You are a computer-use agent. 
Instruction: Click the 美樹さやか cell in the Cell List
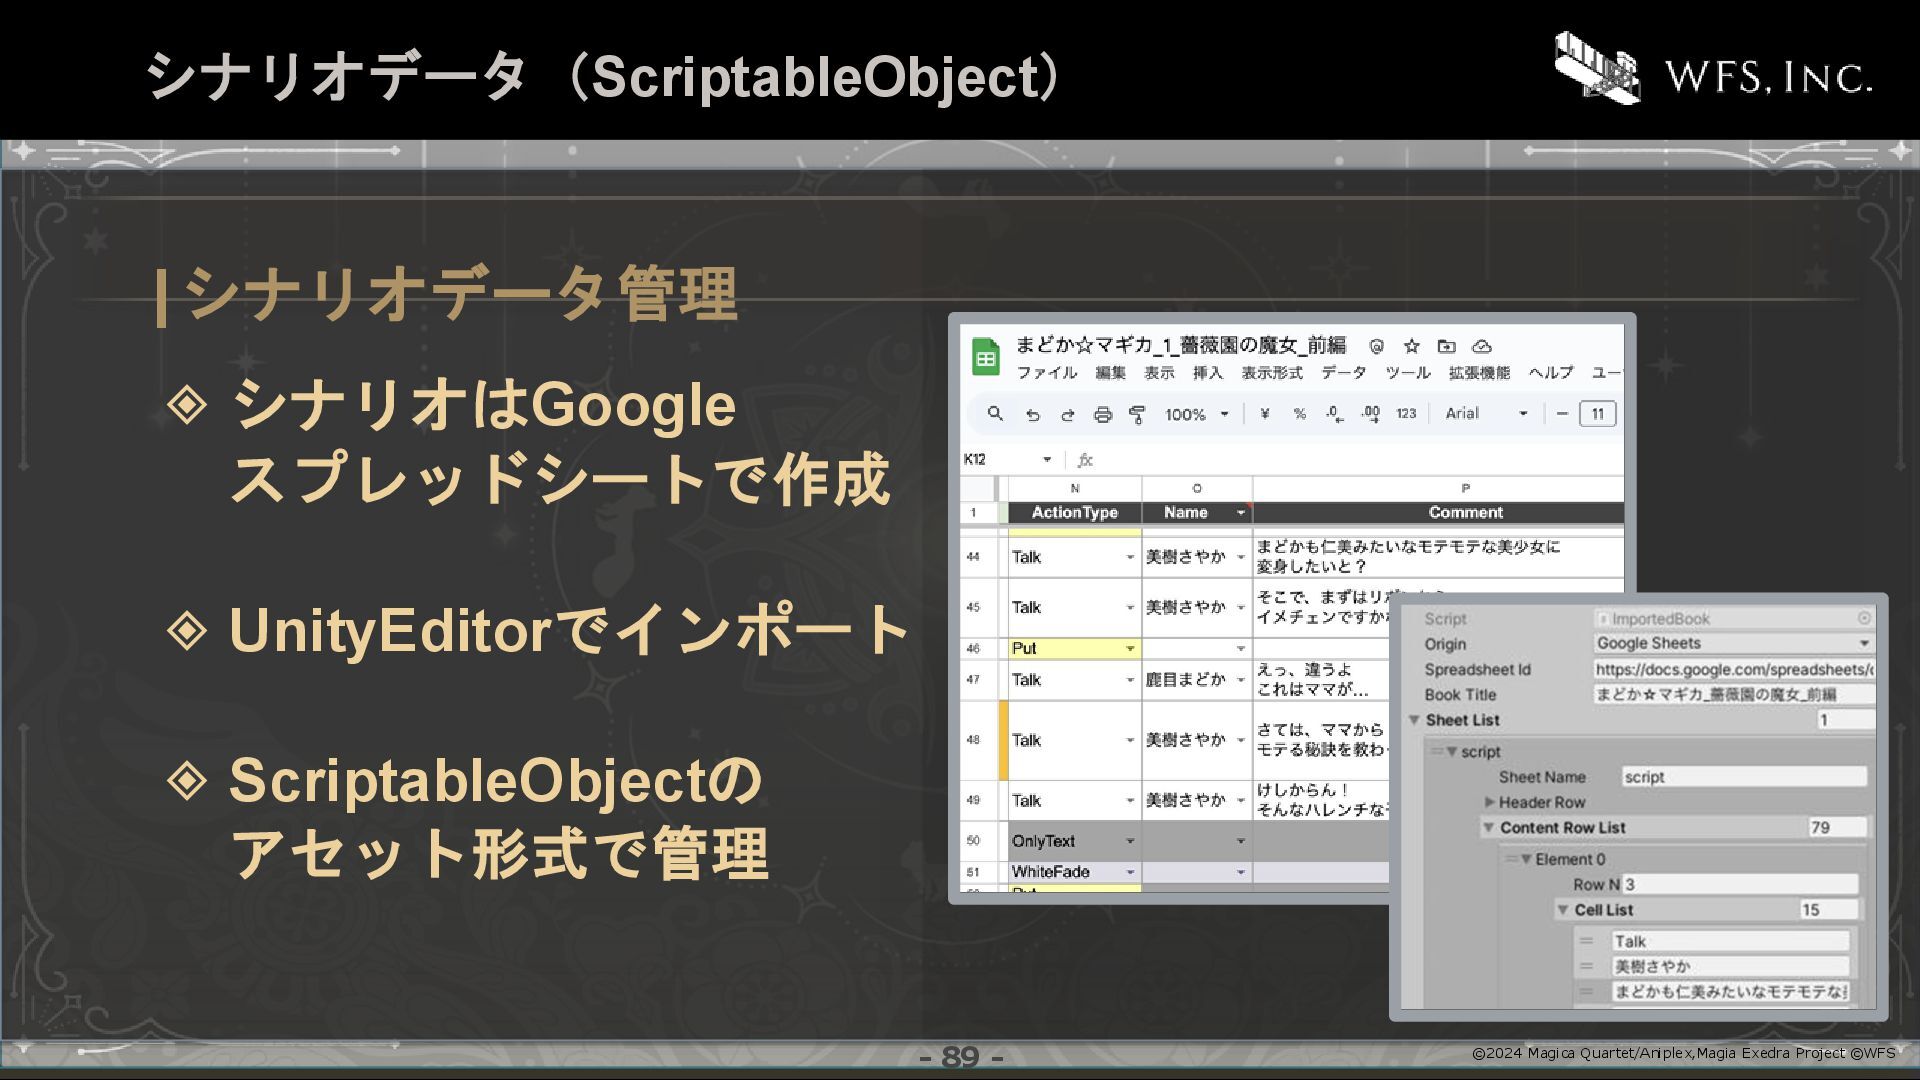click(x=1730, y=967)
